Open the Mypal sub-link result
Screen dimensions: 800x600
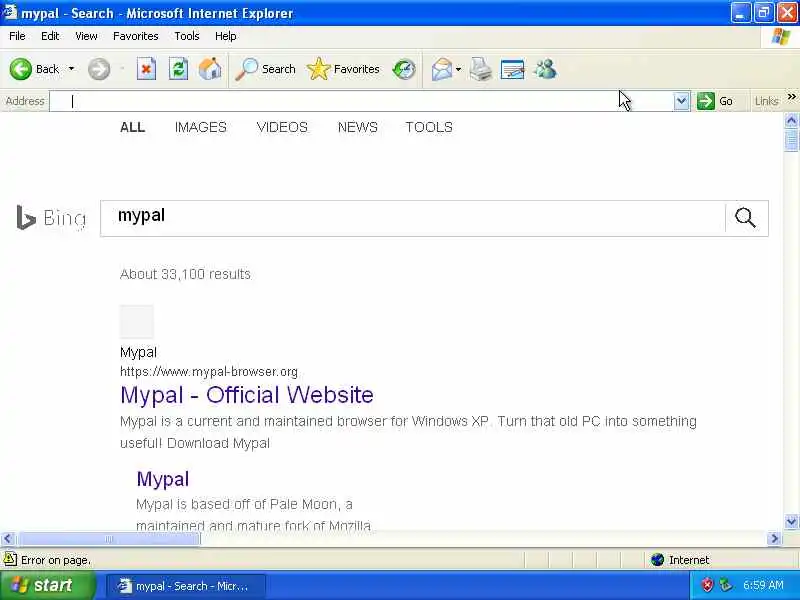pyautogui.click(x=163, y=479)
